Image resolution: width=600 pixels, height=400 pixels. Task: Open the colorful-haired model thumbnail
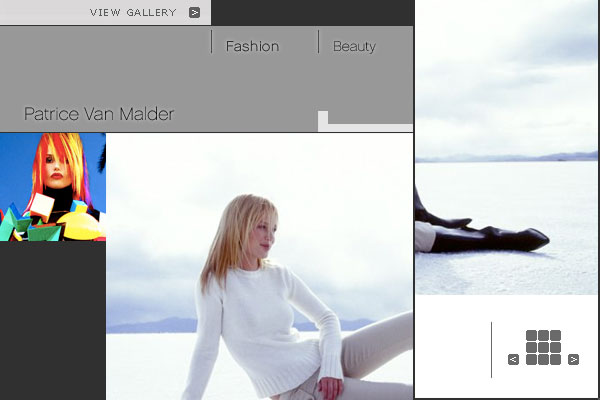coord(52,187)
